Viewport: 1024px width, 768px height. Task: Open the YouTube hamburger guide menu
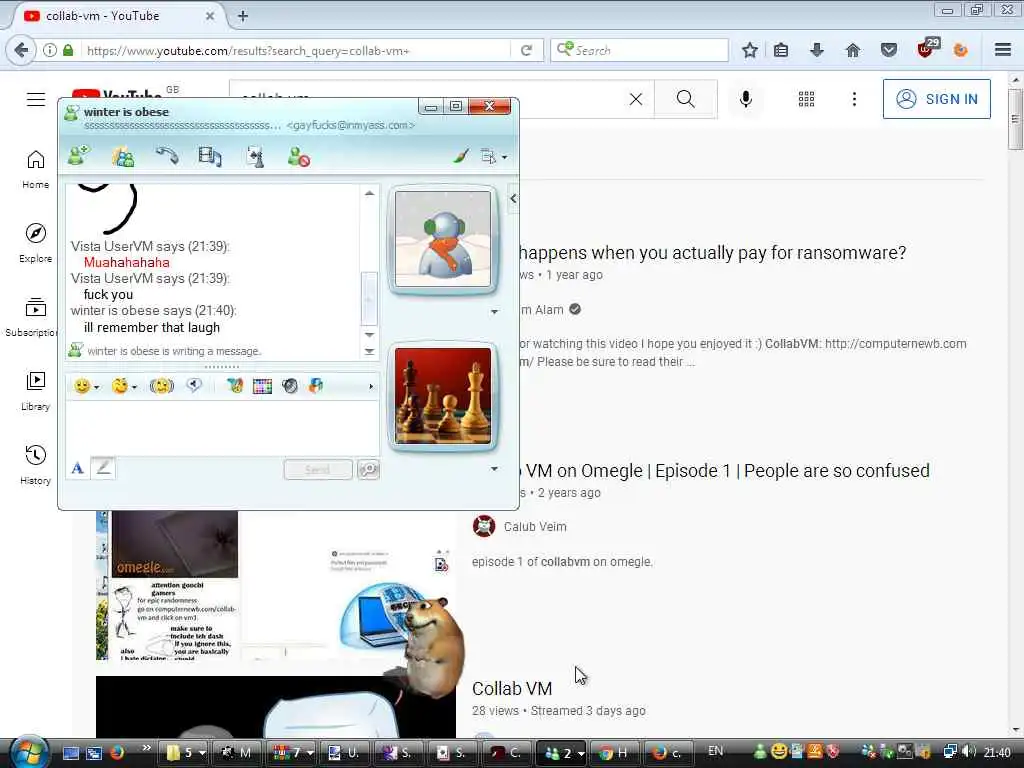coord(36,99)
